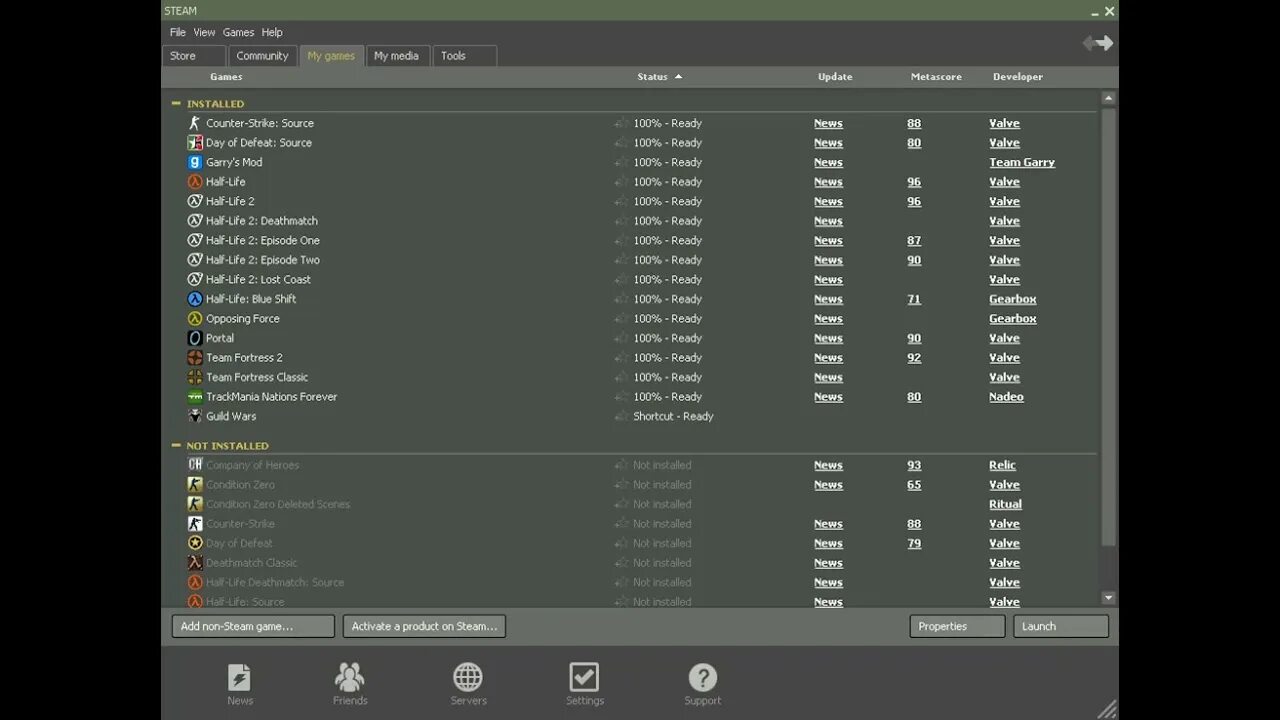Image resolution: width=1280 pixels, height=720 pixels.
Task: Click the Condition Zero icon
Action: [195, 484]
